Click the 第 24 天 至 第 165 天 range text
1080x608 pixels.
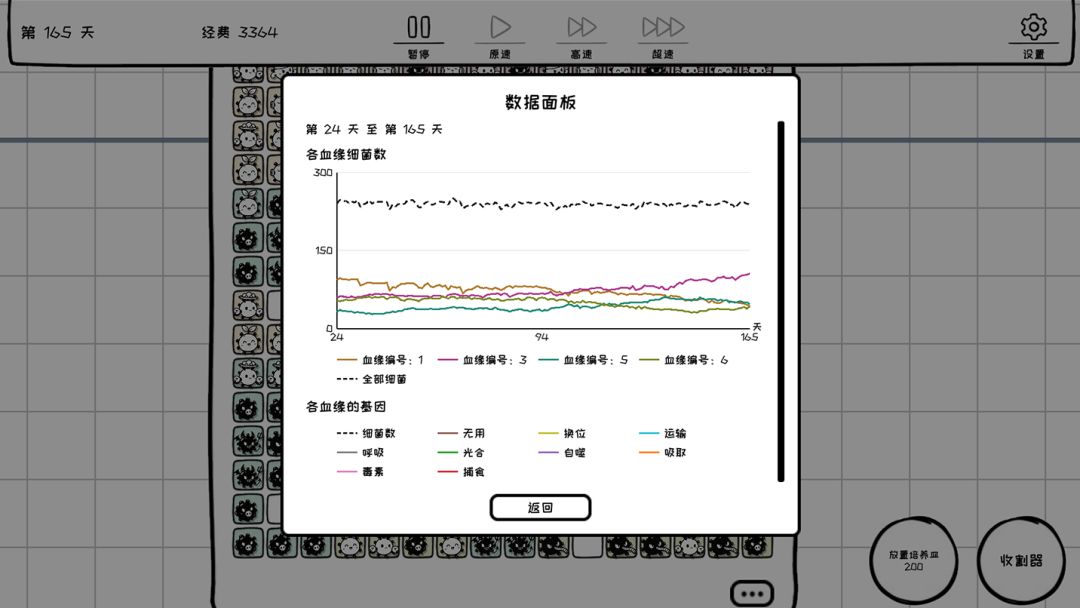pyautogui.click(x=374, y=129)
